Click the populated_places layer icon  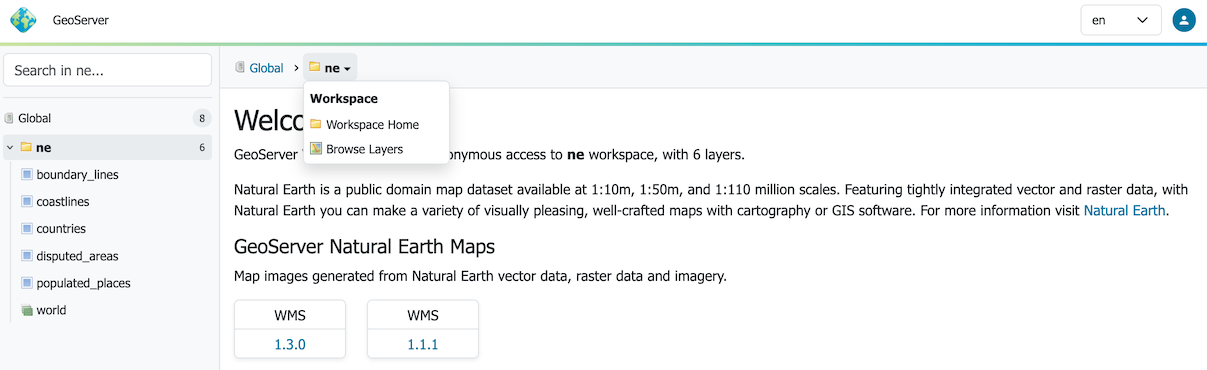click(x=27, y=282)
